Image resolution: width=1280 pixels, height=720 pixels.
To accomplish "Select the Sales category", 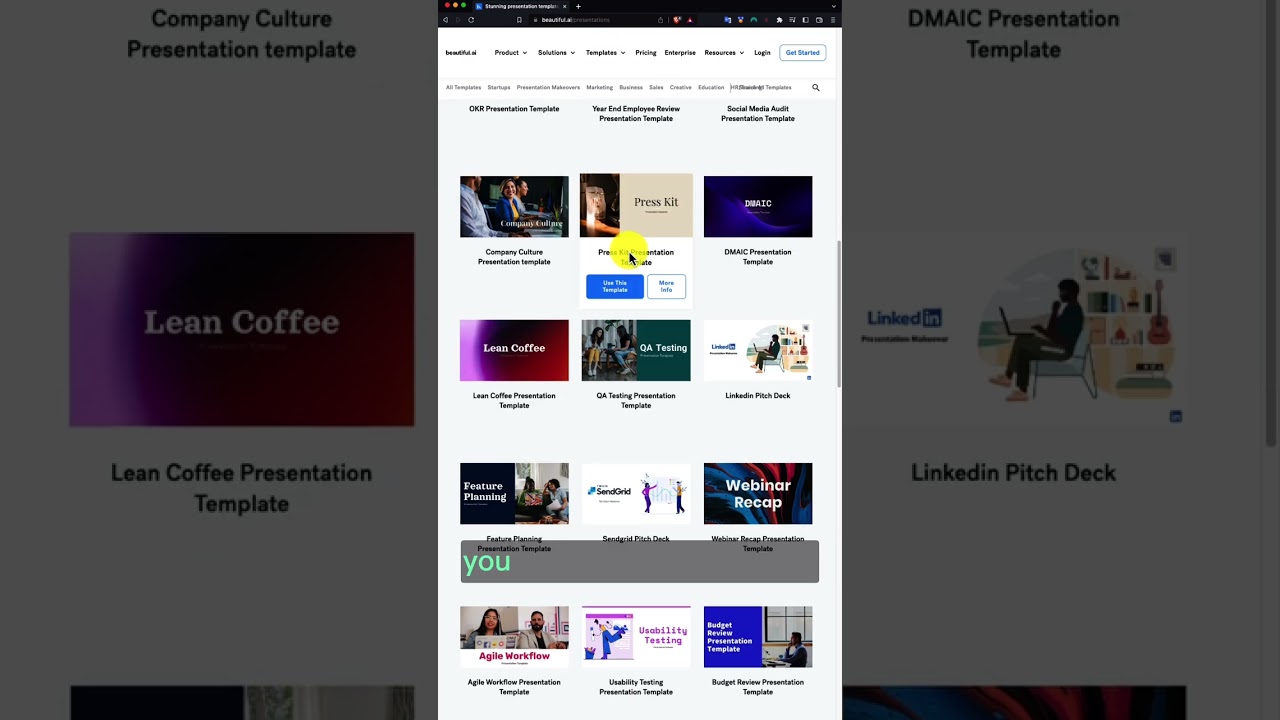I will 656,88.
